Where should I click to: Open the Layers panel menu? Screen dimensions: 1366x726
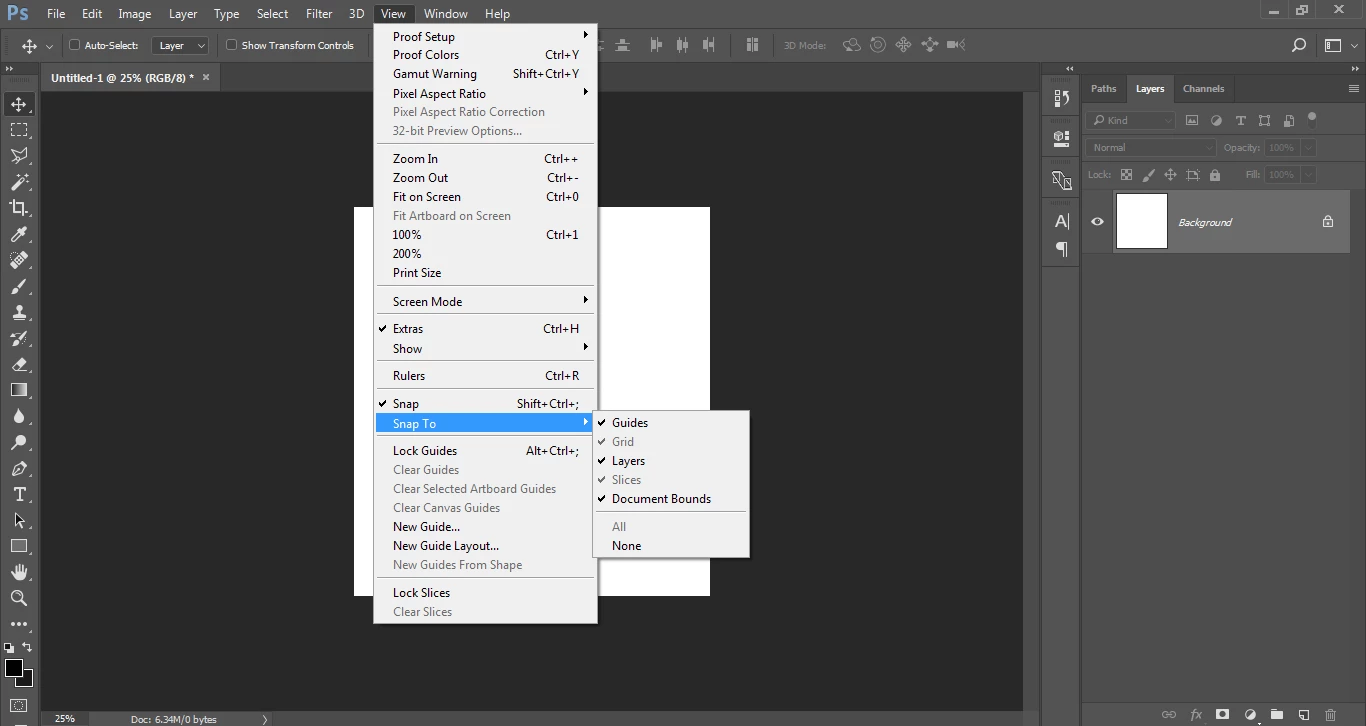coord(1354,89)
